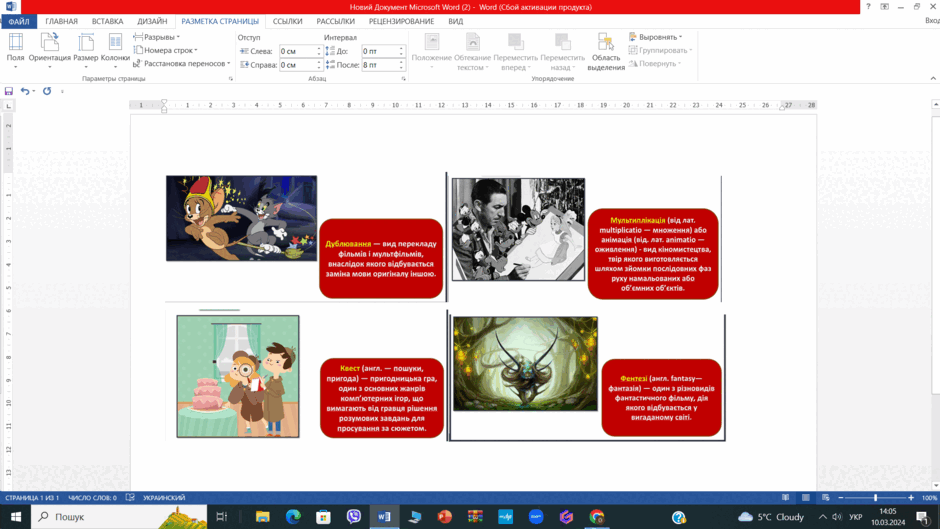The height and width of the screenshot is (529, 940).
Task: Open Word help question mark
Action: [x=868, y=7]
